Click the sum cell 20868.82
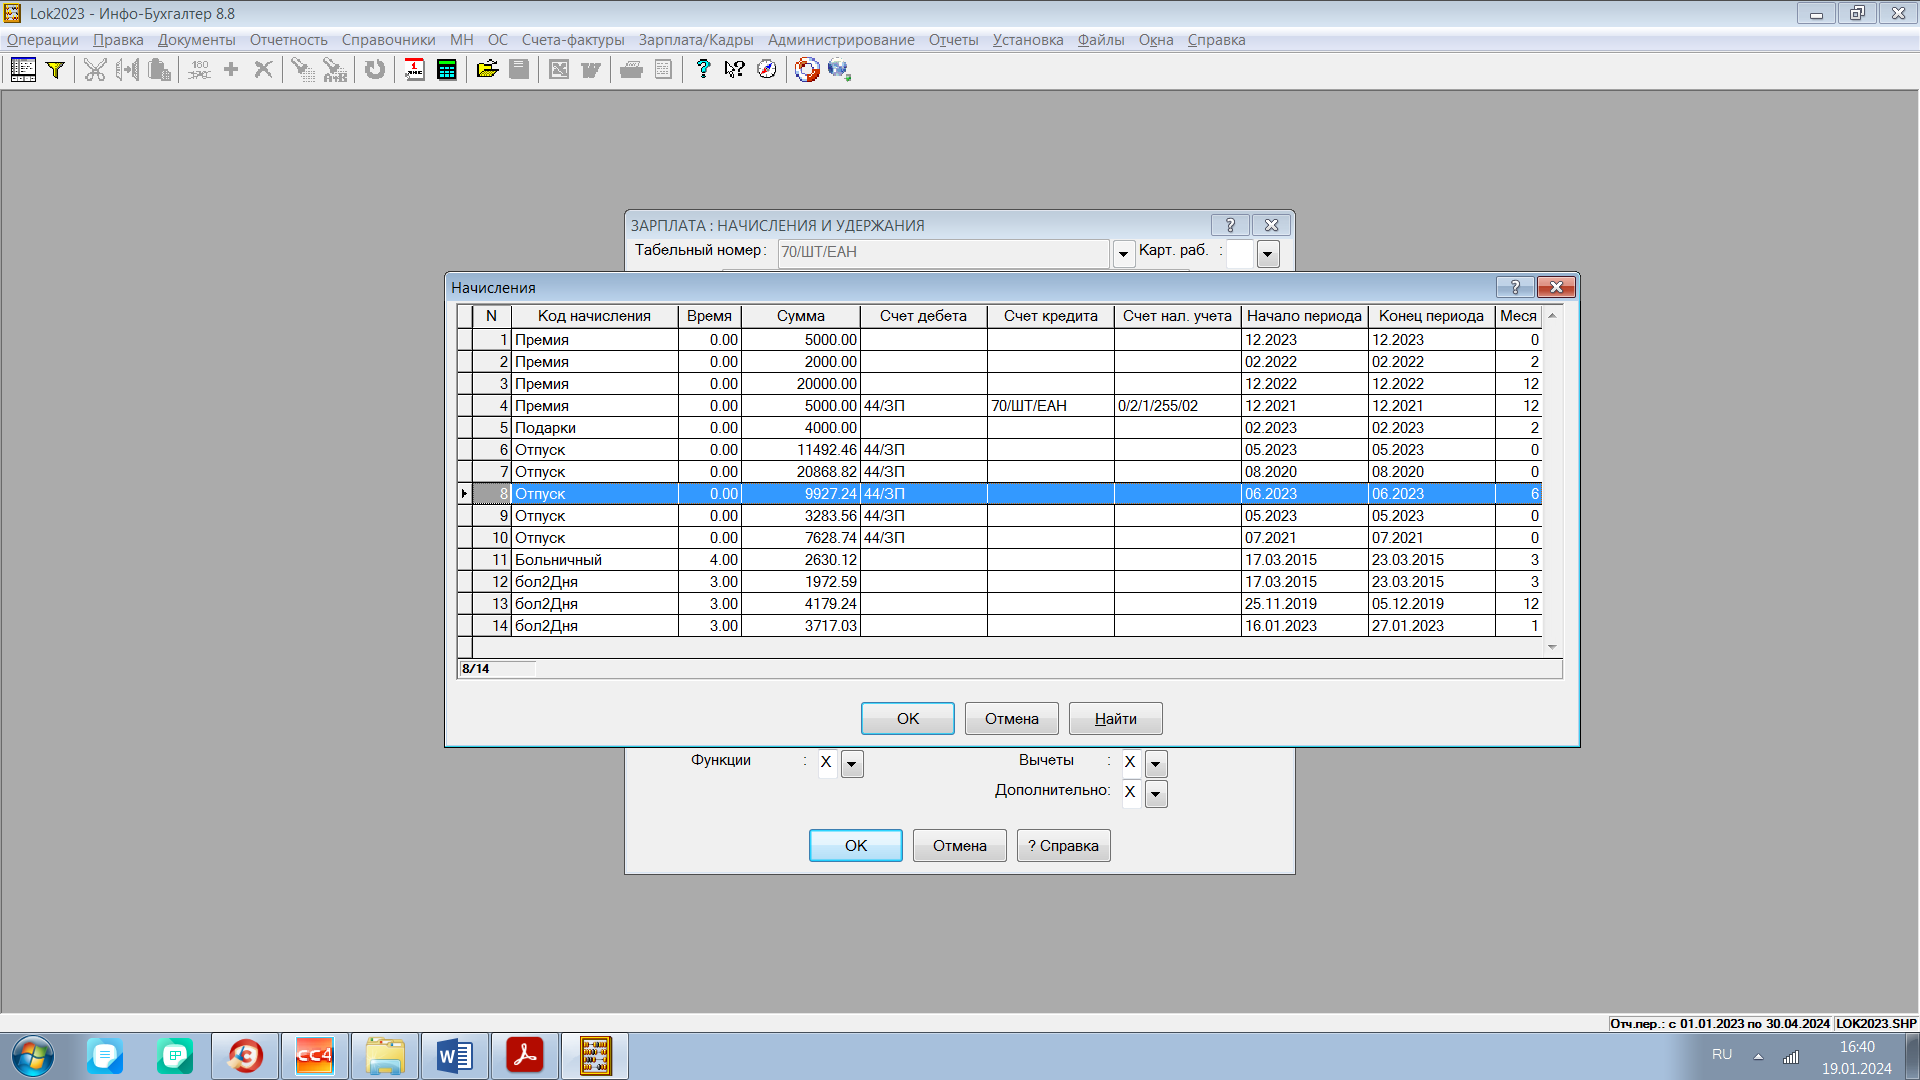This screenshot has height=1080, width=1920. 801,472
